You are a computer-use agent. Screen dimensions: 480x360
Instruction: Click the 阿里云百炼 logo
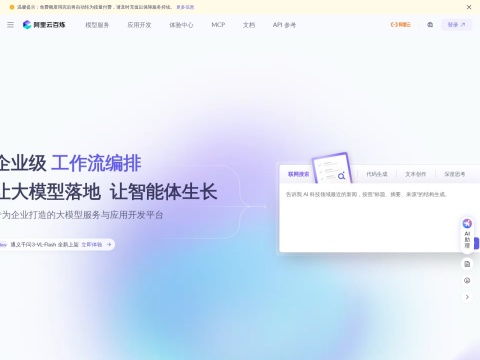tap(44, 25)
